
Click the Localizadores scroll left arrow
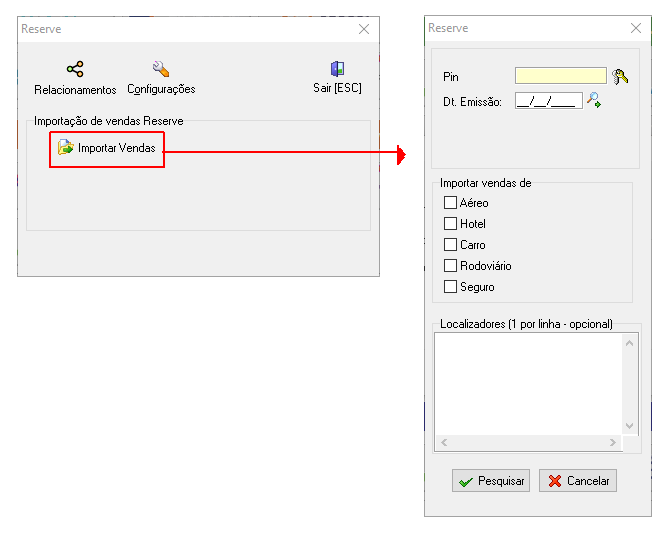[444, 442]
